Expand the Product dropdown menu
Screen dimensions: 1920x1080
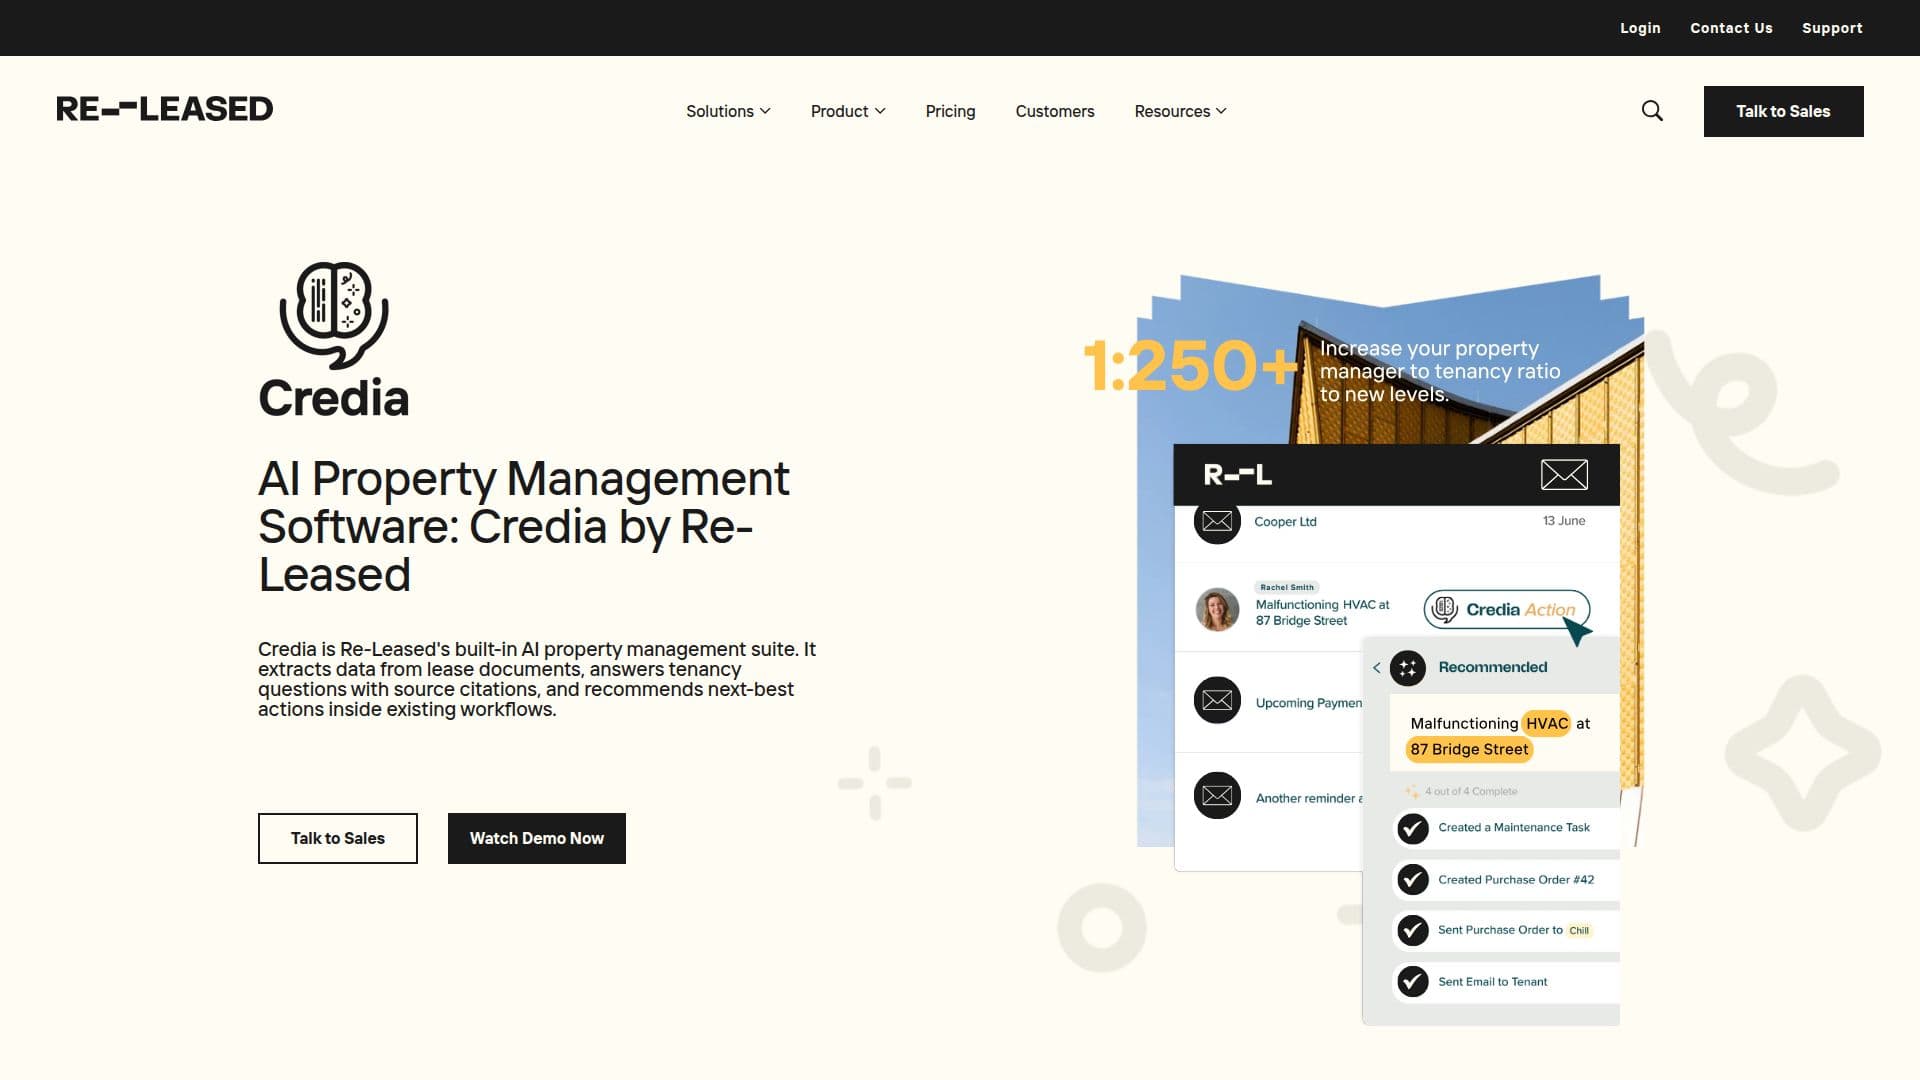tap(848, 111)
